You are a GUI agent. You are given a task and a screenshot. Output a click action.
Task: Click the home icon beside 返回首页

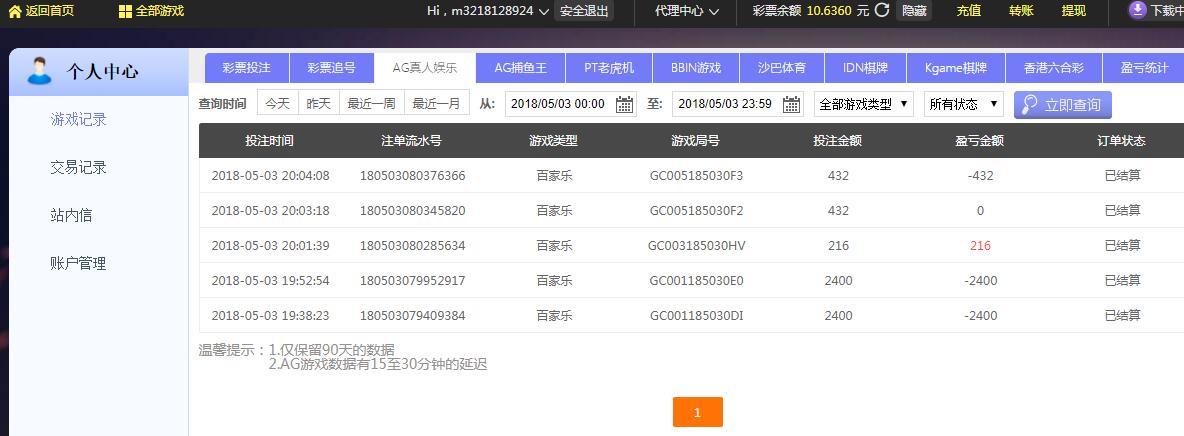click(14, 11)
